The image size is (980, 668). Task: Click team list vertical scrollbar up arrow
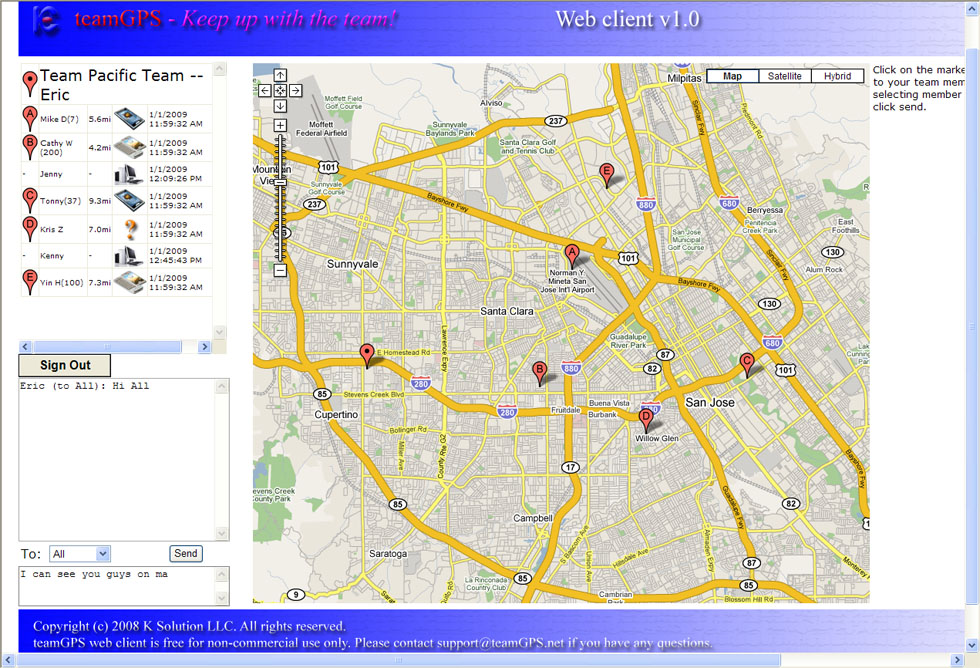coord(219,68)
